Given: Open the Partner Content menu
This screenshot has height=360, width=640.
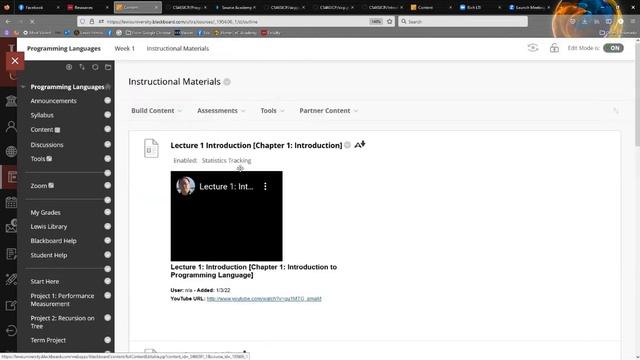Looking at the screenshot, I should coord(328,111).
